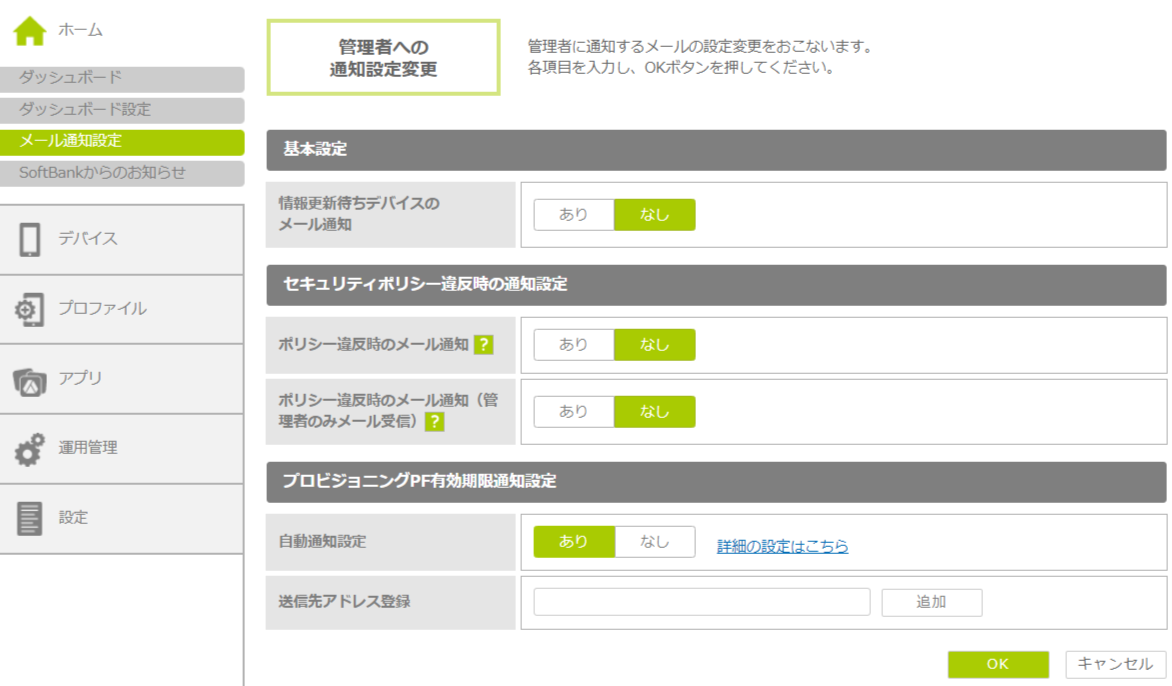Click the キャンセル button

[x=1115, y=664]
